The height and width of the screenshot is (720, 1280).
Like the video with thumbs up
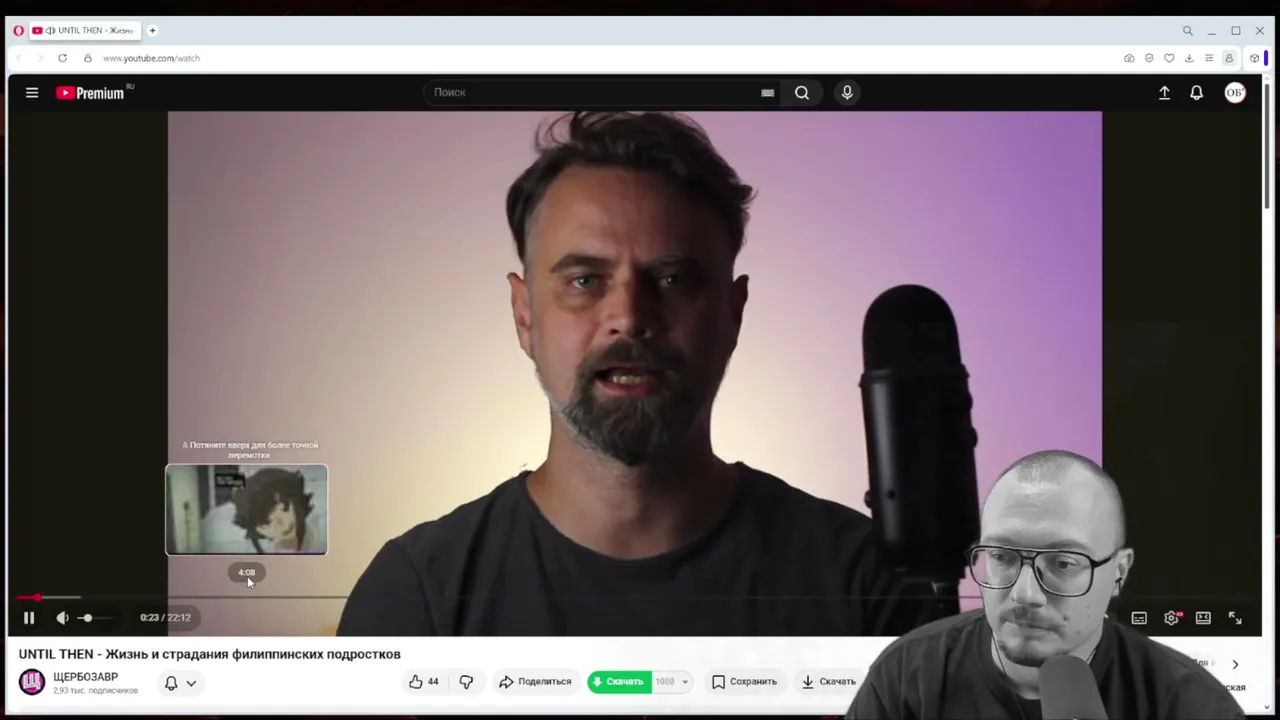(x=424, y=682)
